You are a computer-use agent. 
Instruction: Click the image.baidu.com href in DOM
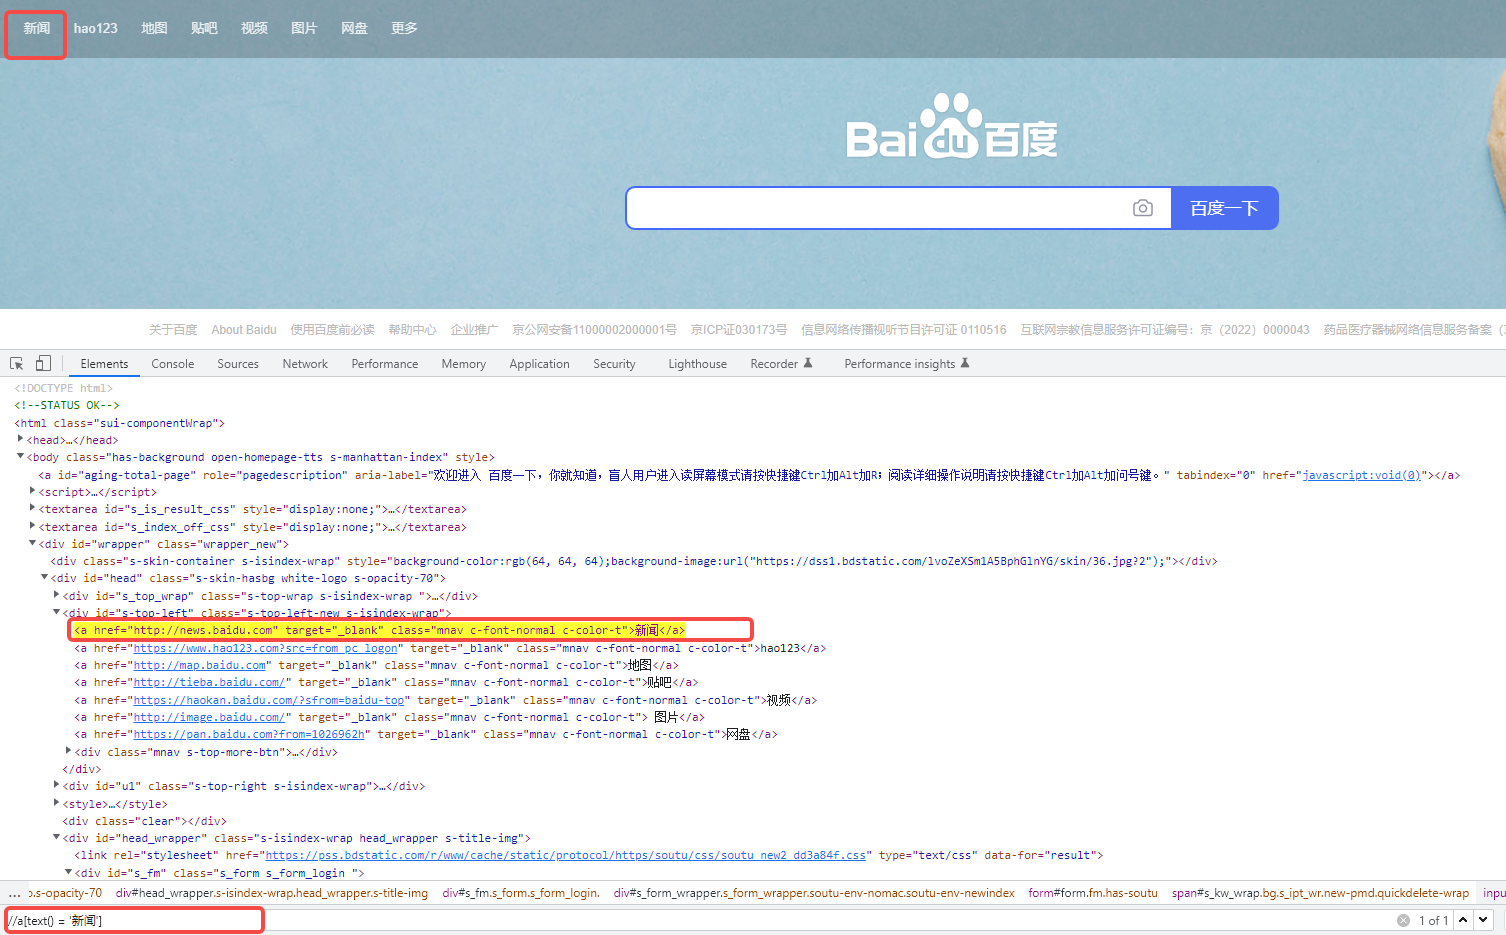(210, 717)
